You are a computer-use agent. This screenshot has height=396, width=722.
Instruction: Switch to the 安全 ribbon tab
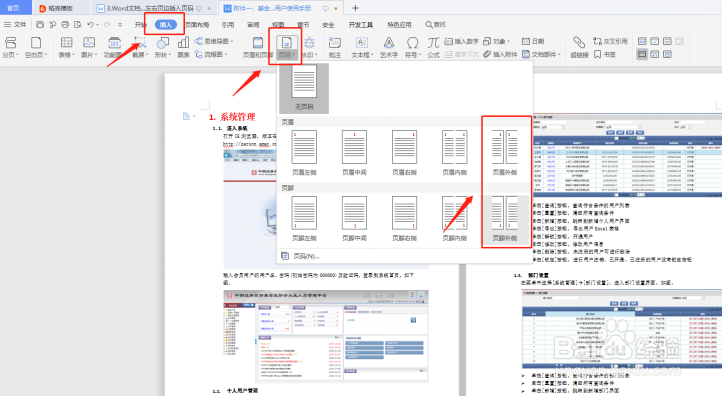pyautogui.click(x=328, y=25)
